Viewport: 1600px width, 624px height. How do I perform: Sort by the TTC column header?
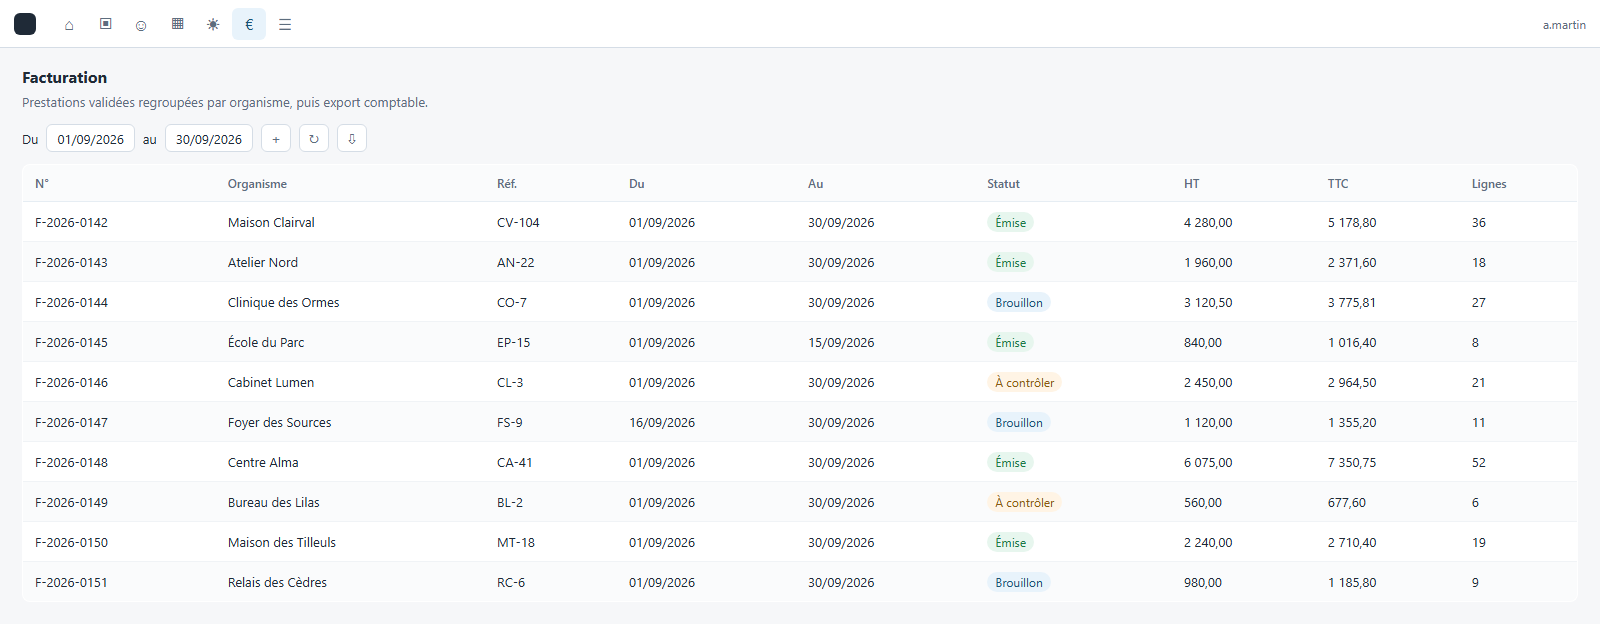(x=1338, y=184)
